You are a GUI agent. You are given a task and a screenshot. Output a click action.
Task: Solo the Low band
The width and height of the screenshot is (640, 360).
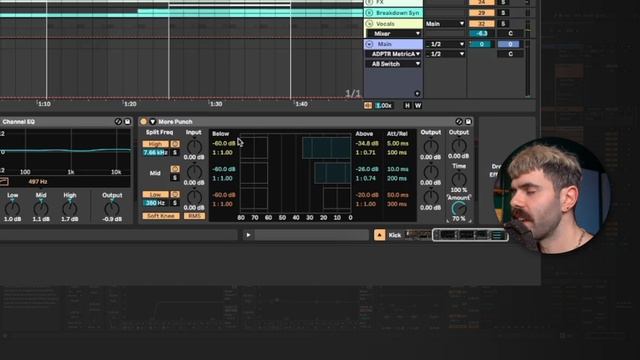[x=175, y=203]
